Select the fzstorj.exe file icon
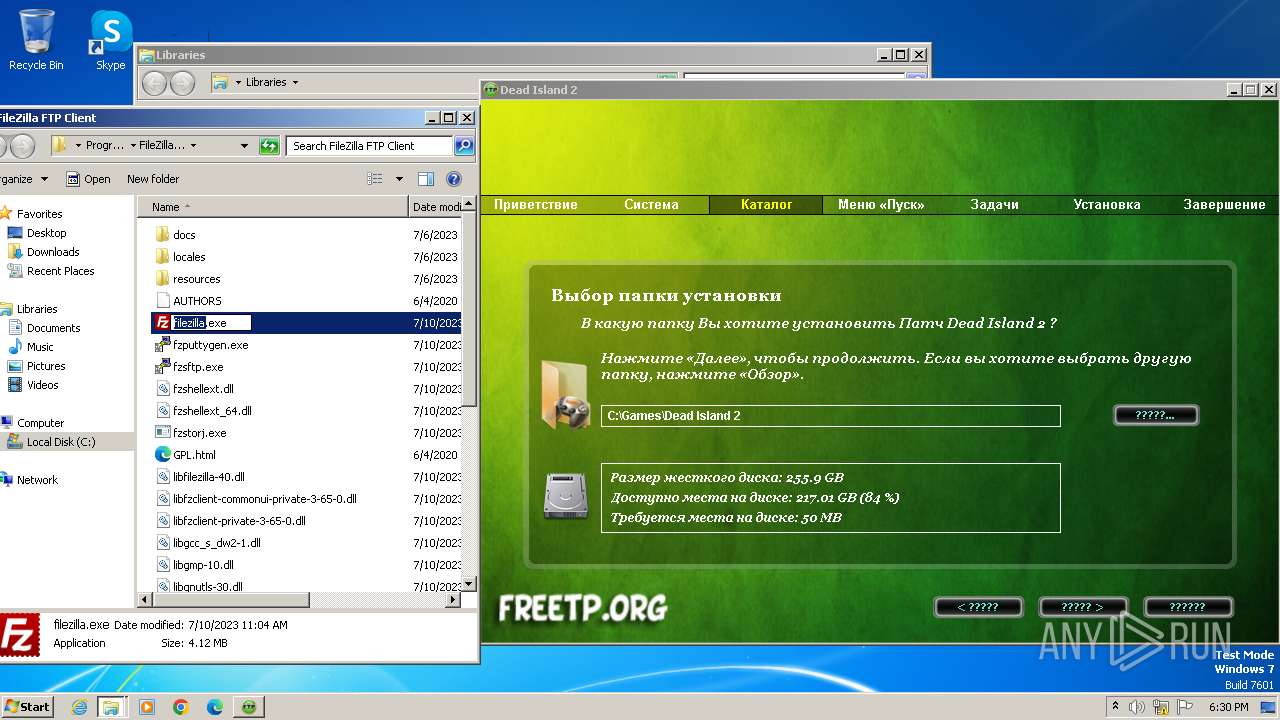 (x=163, y=433)
